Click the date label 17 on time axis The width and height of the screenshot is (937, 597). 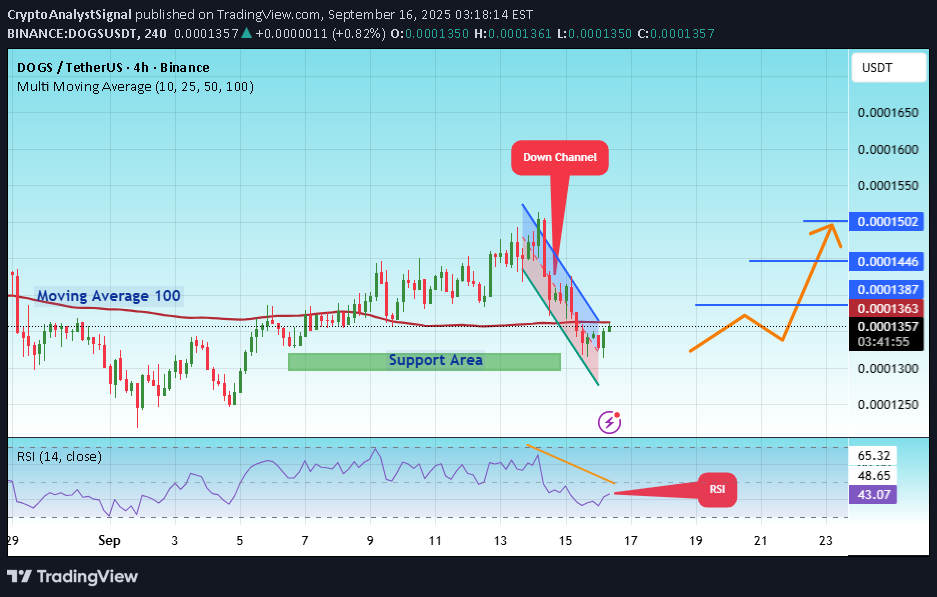click(x=630, y=541)
